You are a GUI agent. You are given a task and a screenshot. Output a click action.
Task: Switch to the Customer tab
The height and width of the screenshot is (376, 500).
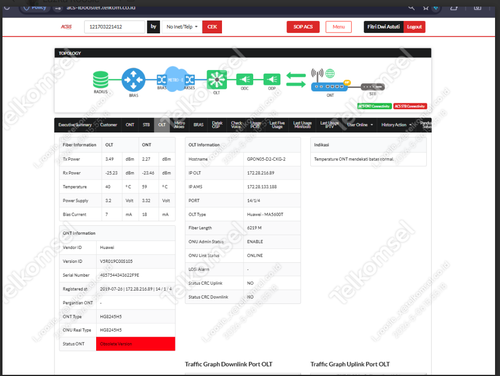click(108, 125)
